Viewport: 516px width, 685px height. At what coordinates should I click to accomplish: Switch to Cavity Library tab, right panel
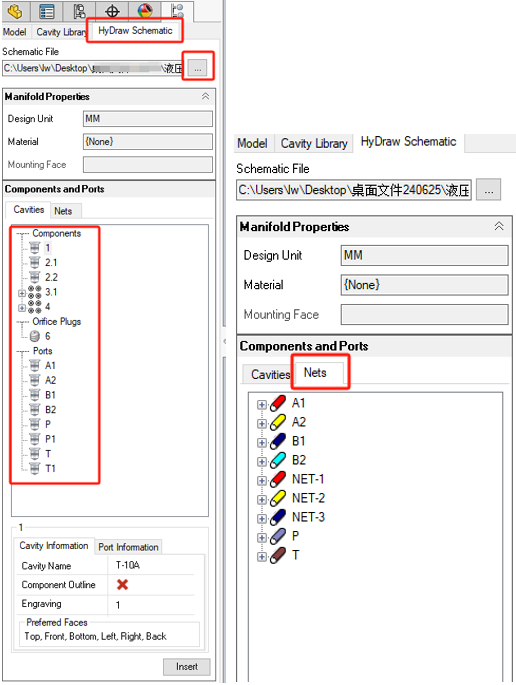click(314, 143)
